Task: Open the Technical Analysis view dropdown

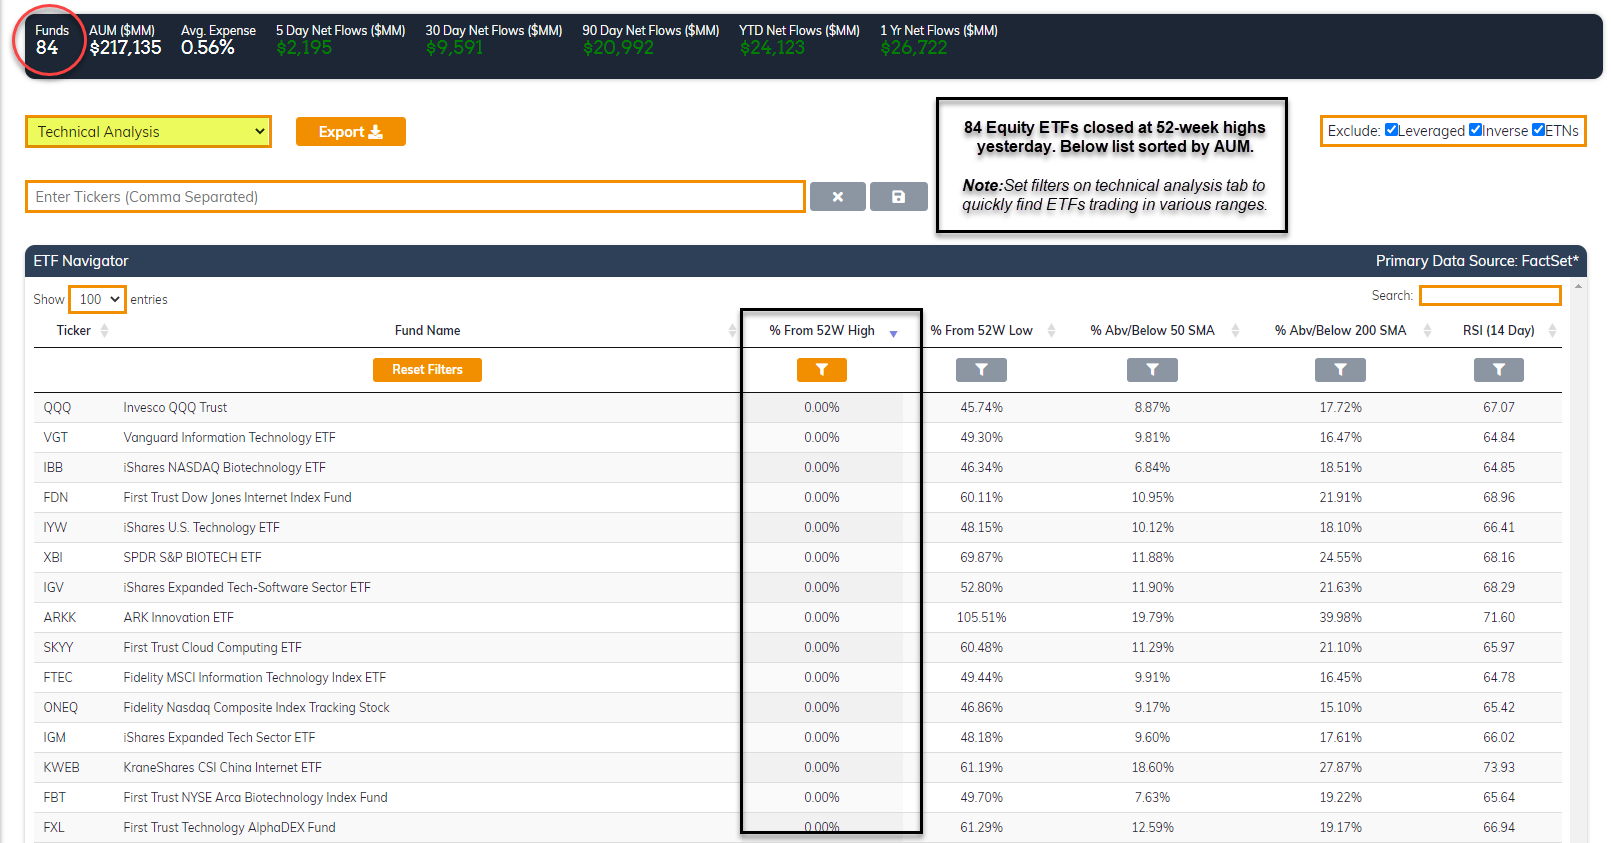Action: 148,132
